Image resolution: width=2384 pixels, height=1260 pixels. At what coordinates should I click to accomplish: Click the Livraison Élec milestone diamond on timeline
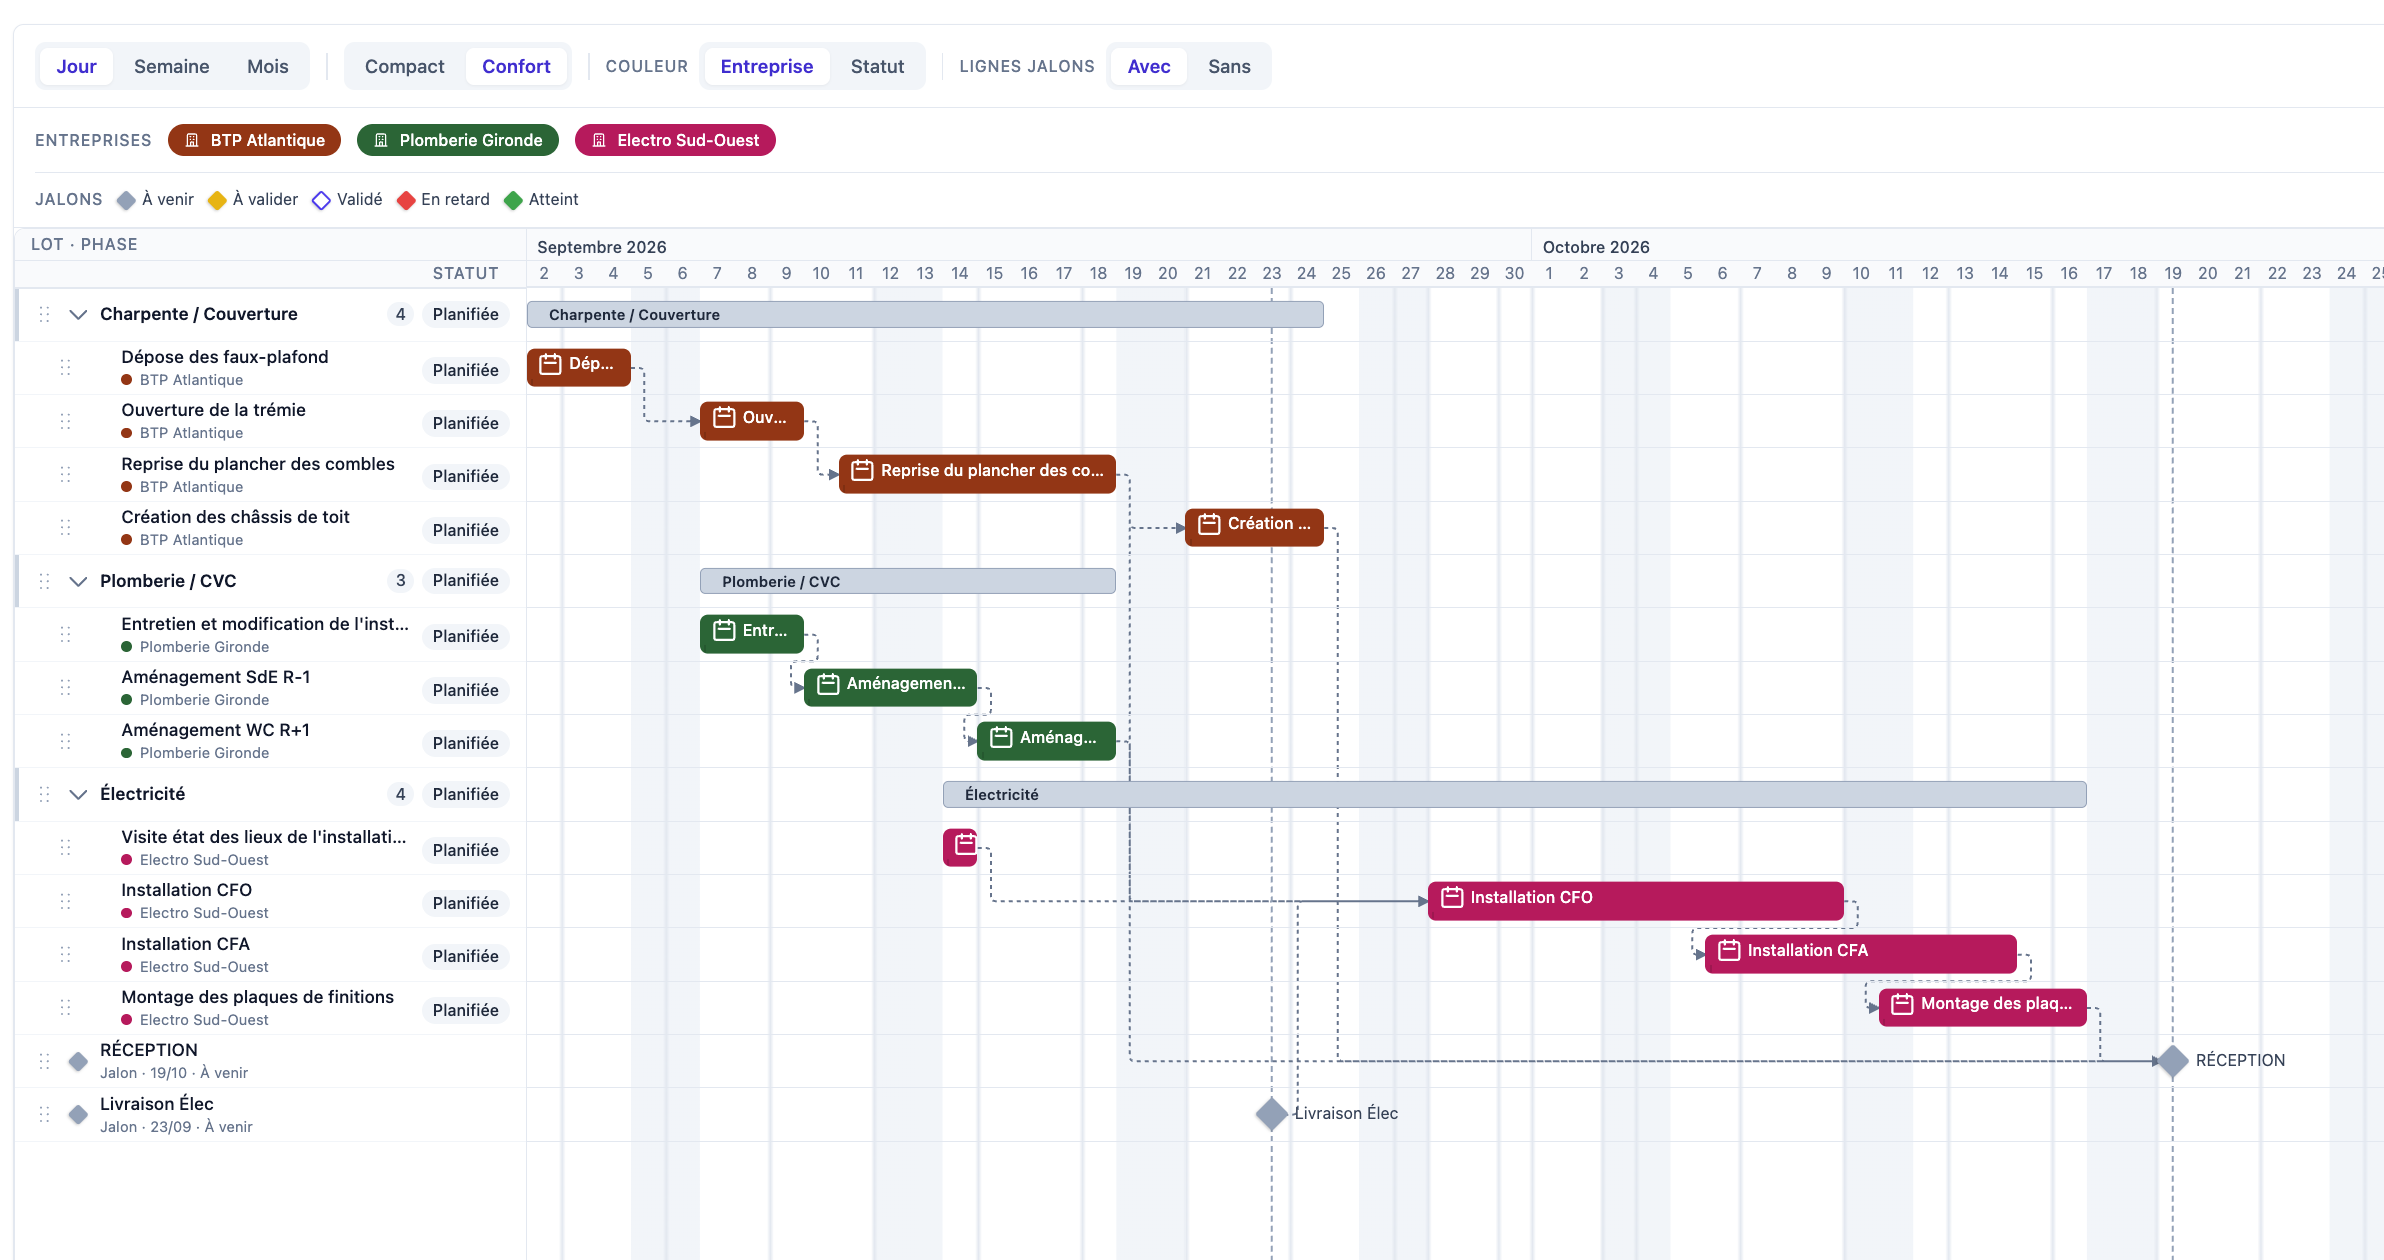pyautogui.click(x=1272, y=1114)
